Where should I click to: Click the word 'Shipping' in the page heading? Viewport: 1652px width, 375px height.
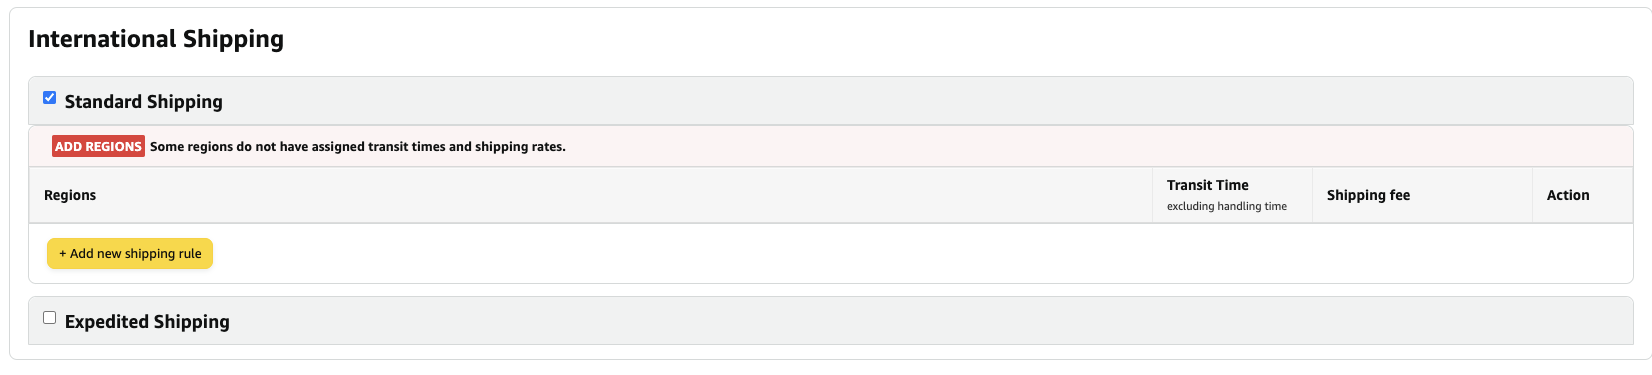(x=233, y=39)
